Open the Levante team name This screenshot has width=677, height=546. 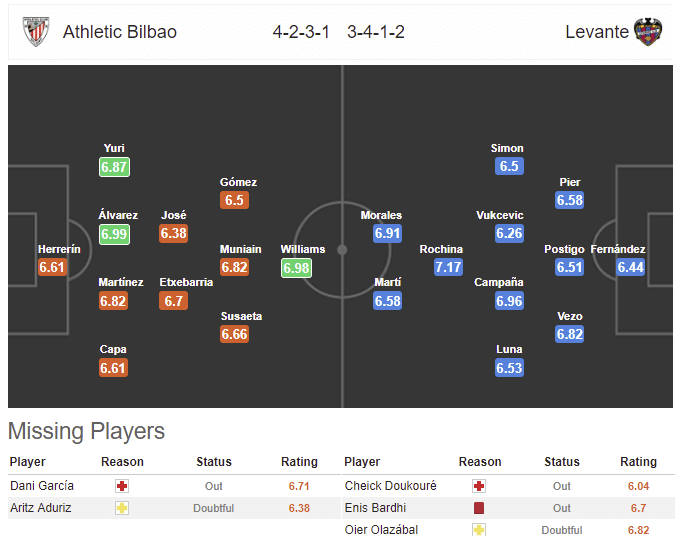point(597,32)
